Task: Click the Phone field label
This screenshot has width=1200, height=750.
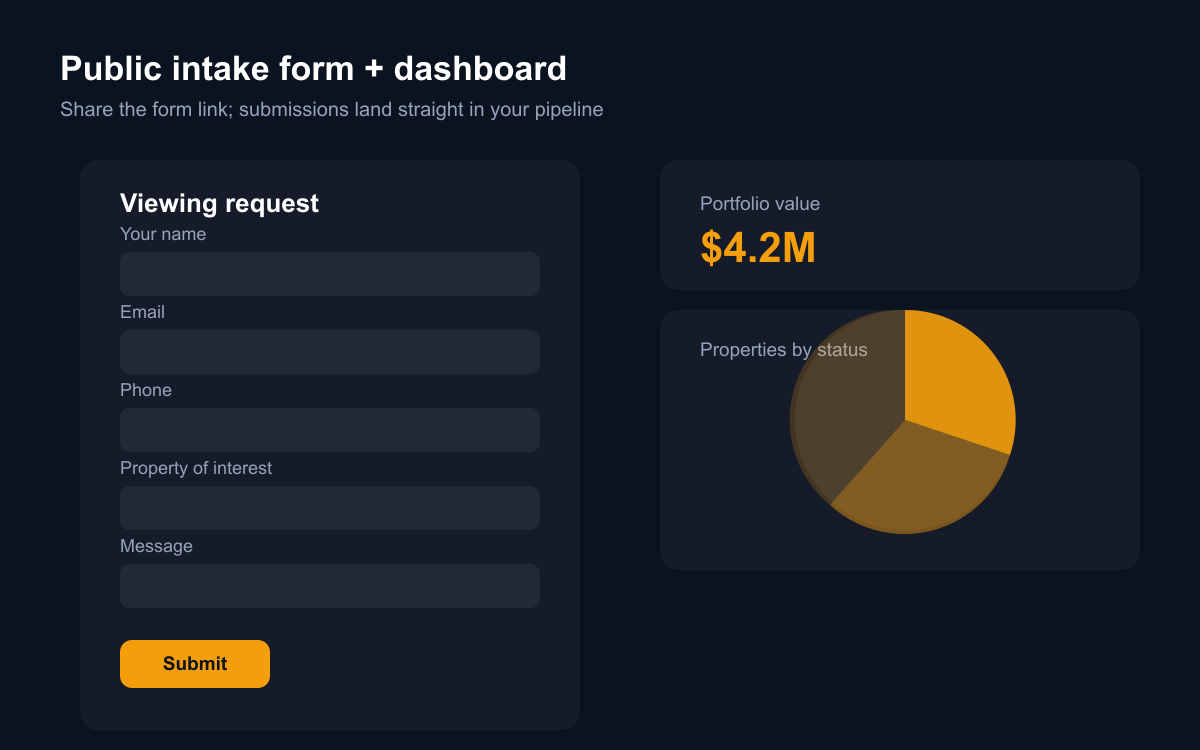Action: [x=146, y=390]
